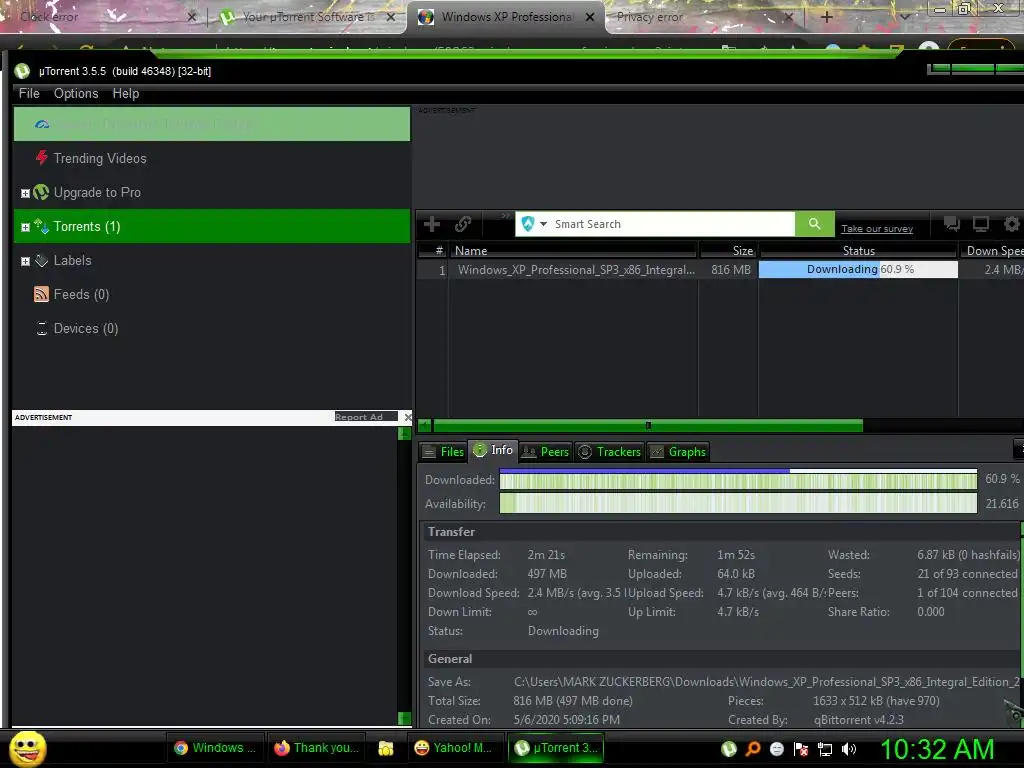The height and width of the screenshot is (768, 1024).
Task: Switch to the Trackers tab
Action: click(609, 452)
